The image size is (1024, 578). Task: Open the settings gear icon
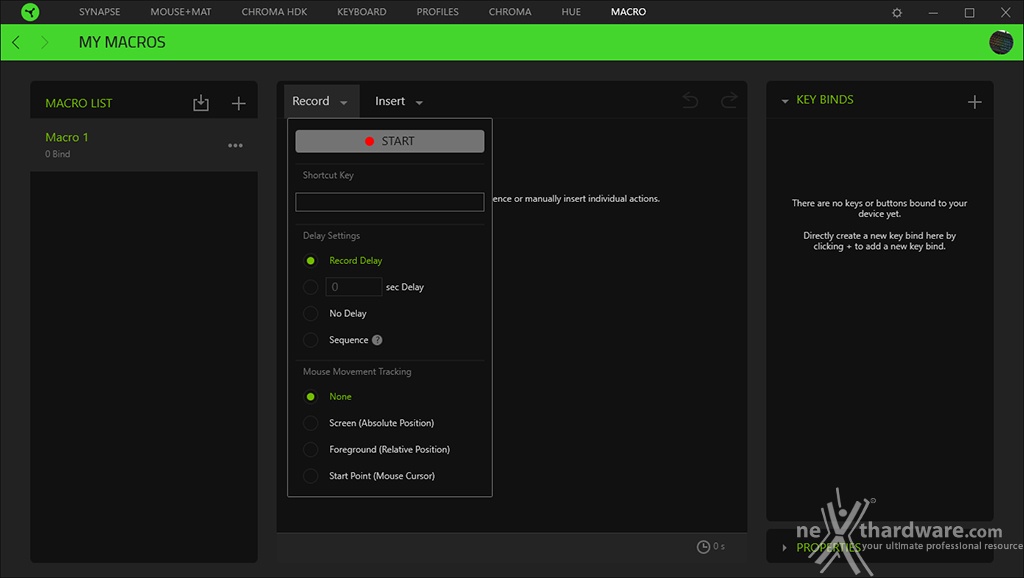pyautogui.click(x=897, y=12)
